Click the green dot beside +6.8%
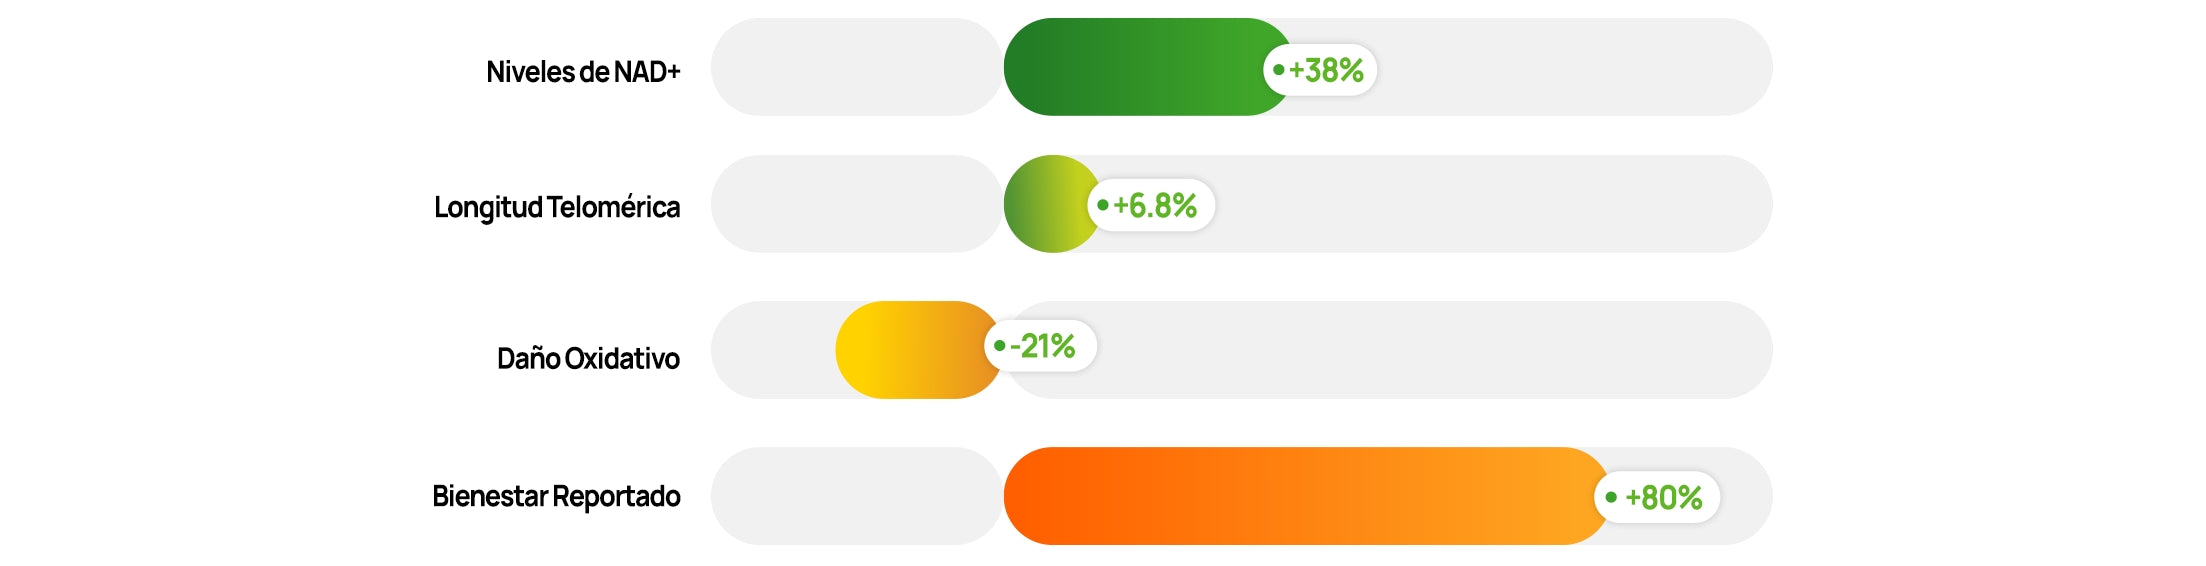This screenshot has height=566, width=2206. [x=1103, y=205]
